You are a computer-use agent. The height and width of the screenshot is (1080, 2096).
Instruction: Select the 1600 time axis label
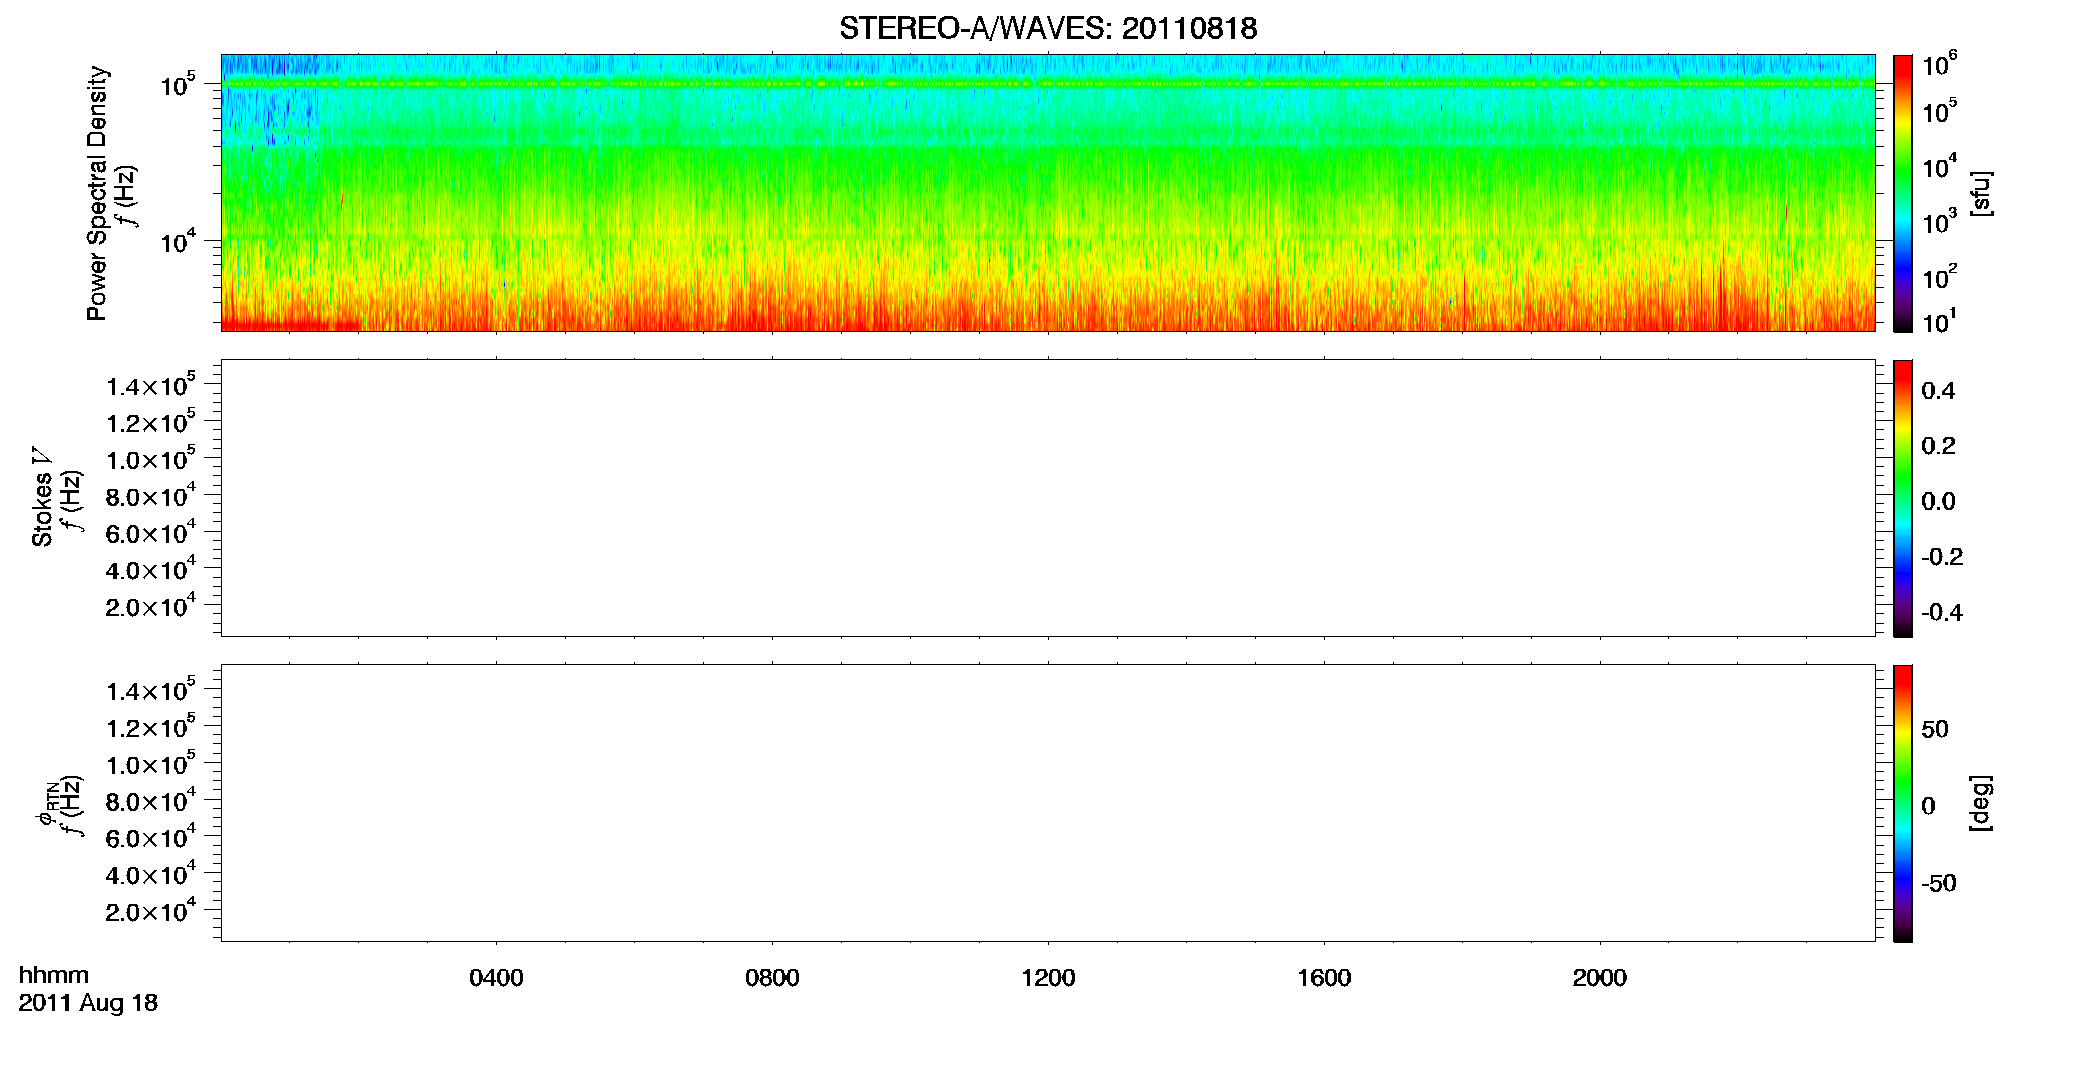[x=1324, y=978]
